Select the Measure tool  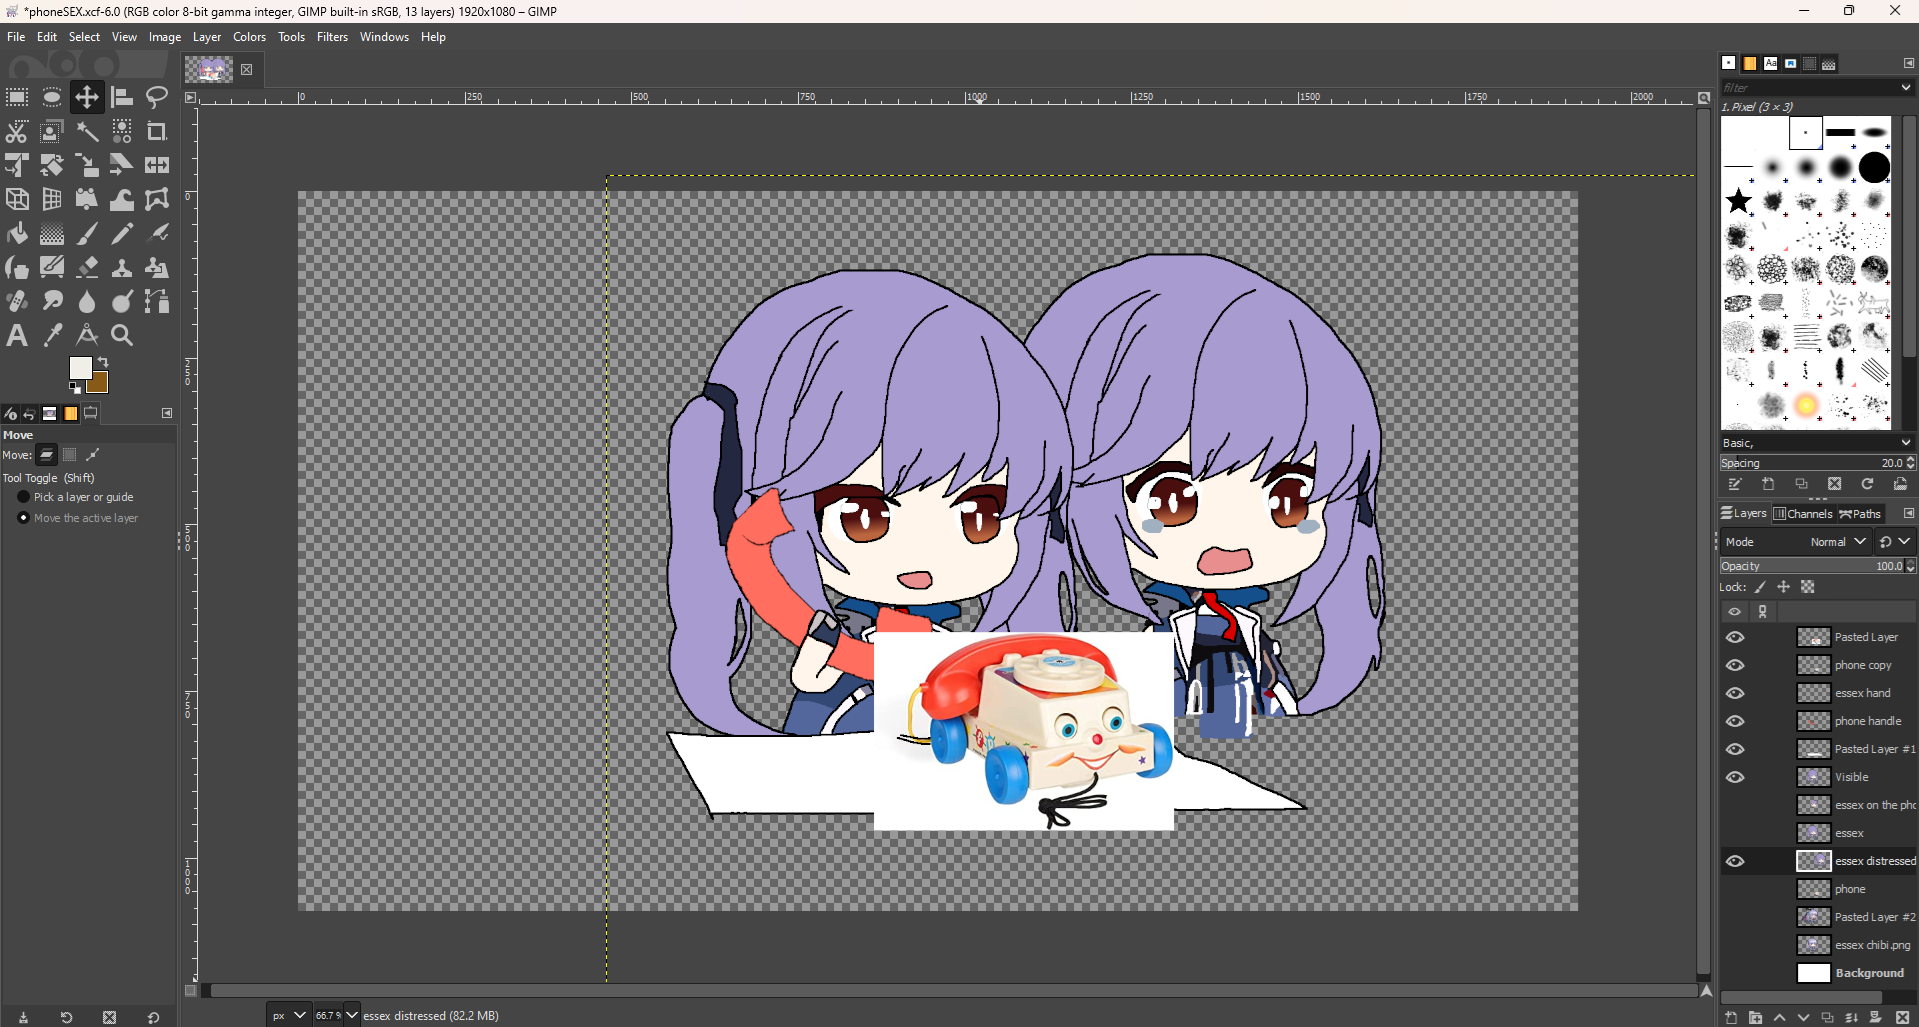[87, 335]
